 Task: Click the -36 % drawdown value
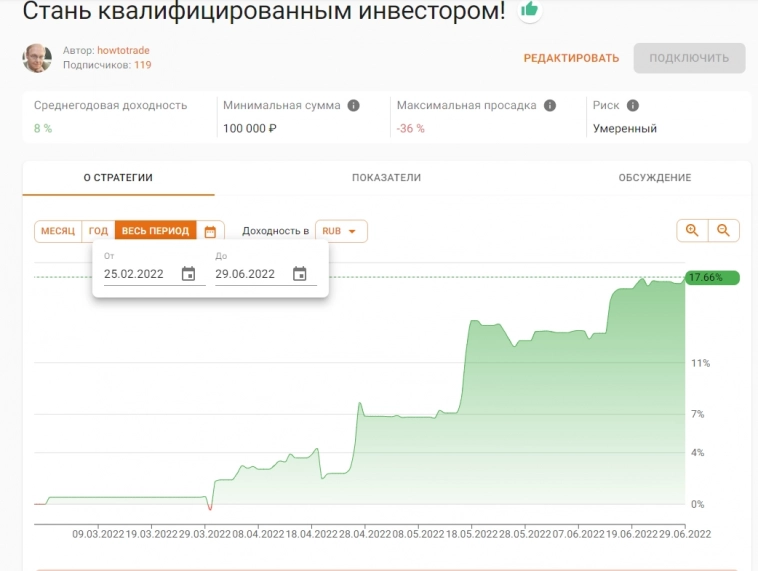pos(410,129)
